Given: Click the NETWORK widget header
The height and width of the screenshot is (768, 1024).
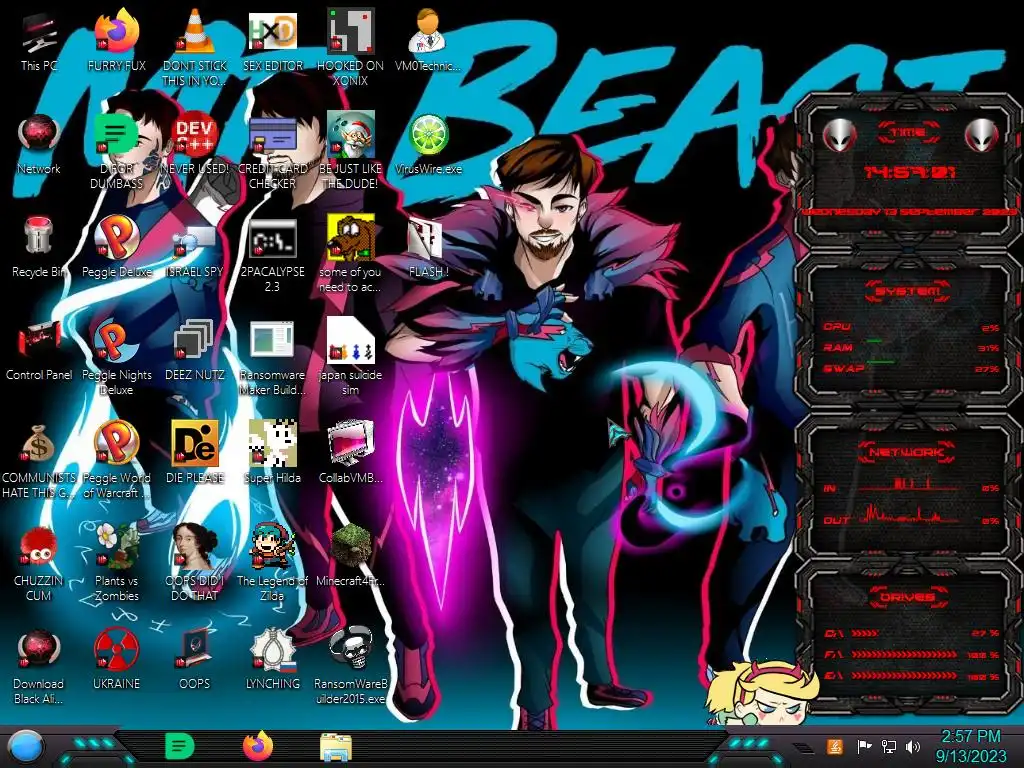Looking at the screenshot, I should pos(908,451).
